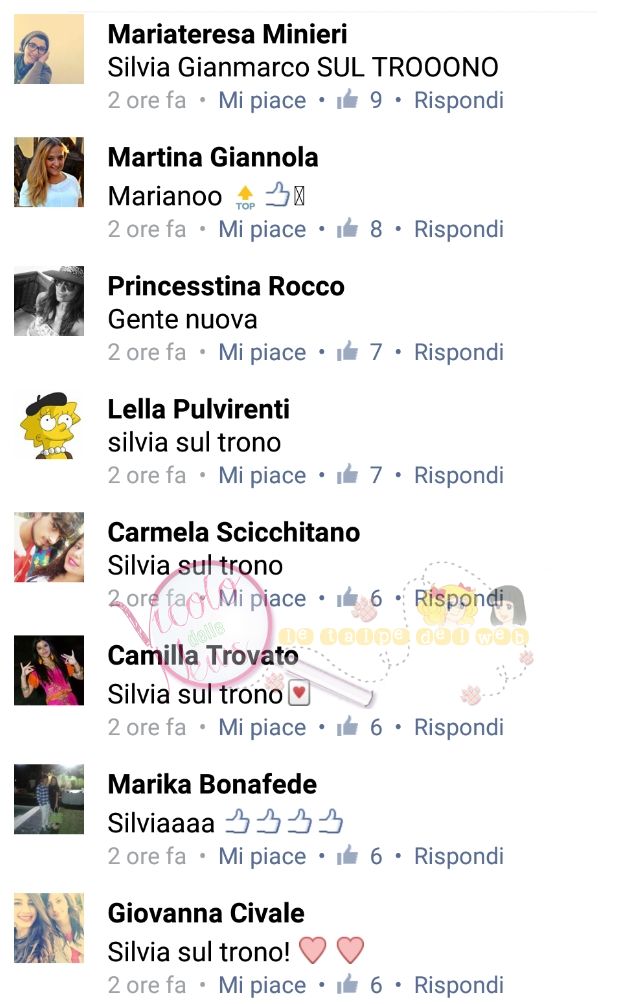Like Mariateresa Minieri's comment with Mi piace

pyautogui.click(x=262, y=101)
